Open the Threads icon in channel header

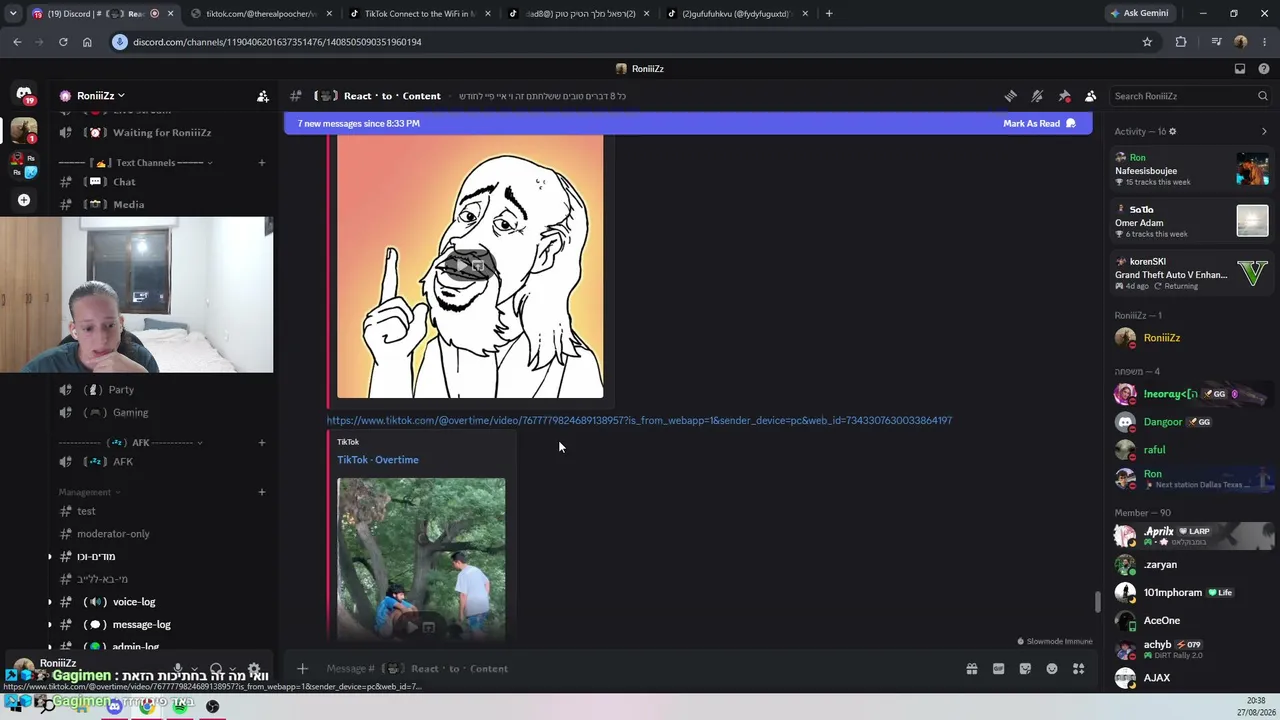tap(1010, 96)
